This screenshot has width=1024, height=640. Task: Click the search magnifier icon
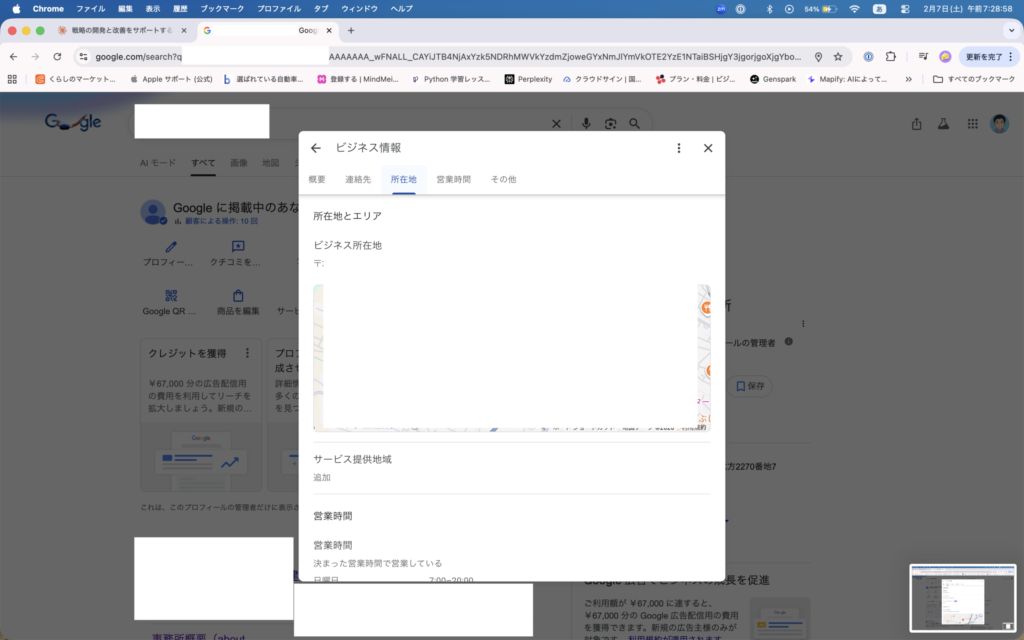point(634,123)
